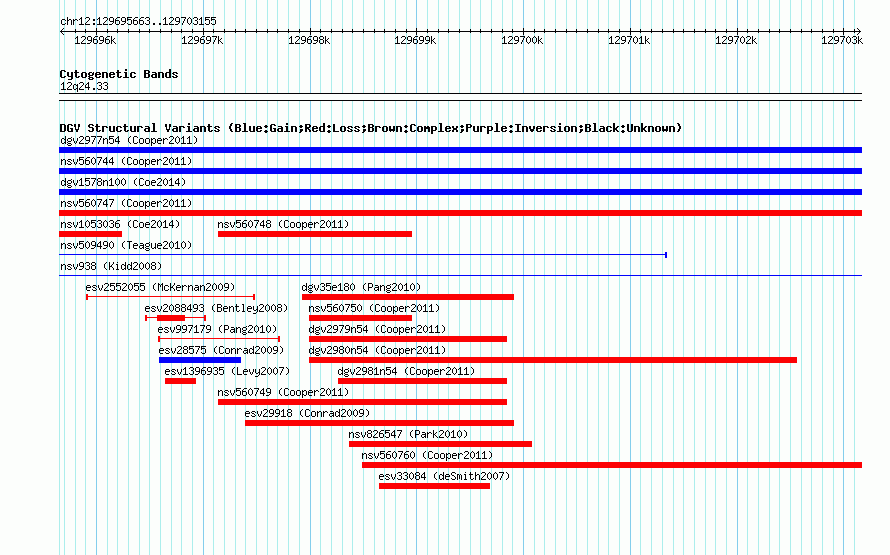890x555 pixels.
Task: Click the 129703k ruler tick label
Action: point(842,40)
